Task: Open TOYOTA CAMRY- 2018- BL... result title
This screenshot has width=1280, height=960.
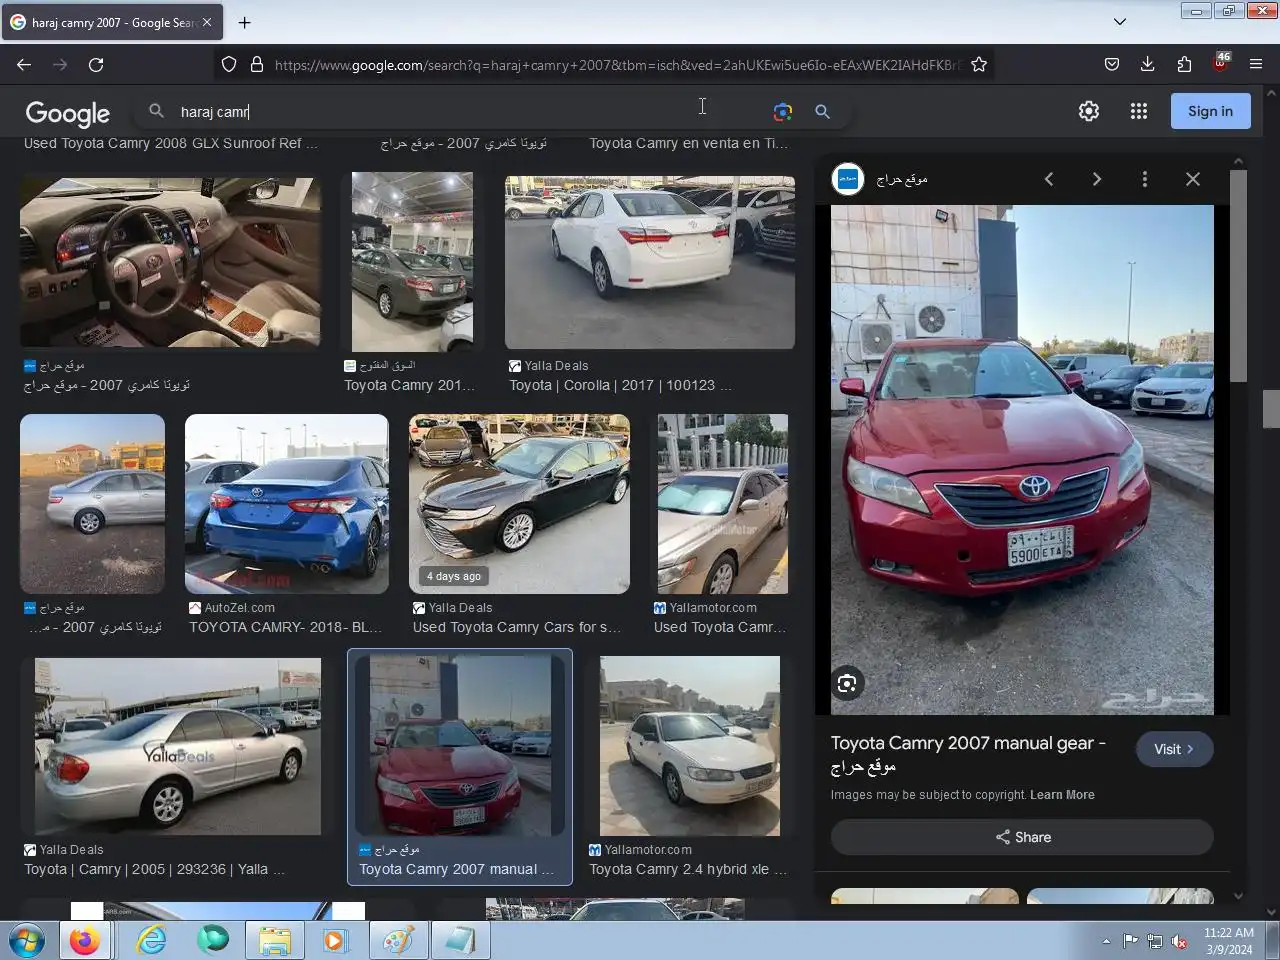Action: click(285, 627)
